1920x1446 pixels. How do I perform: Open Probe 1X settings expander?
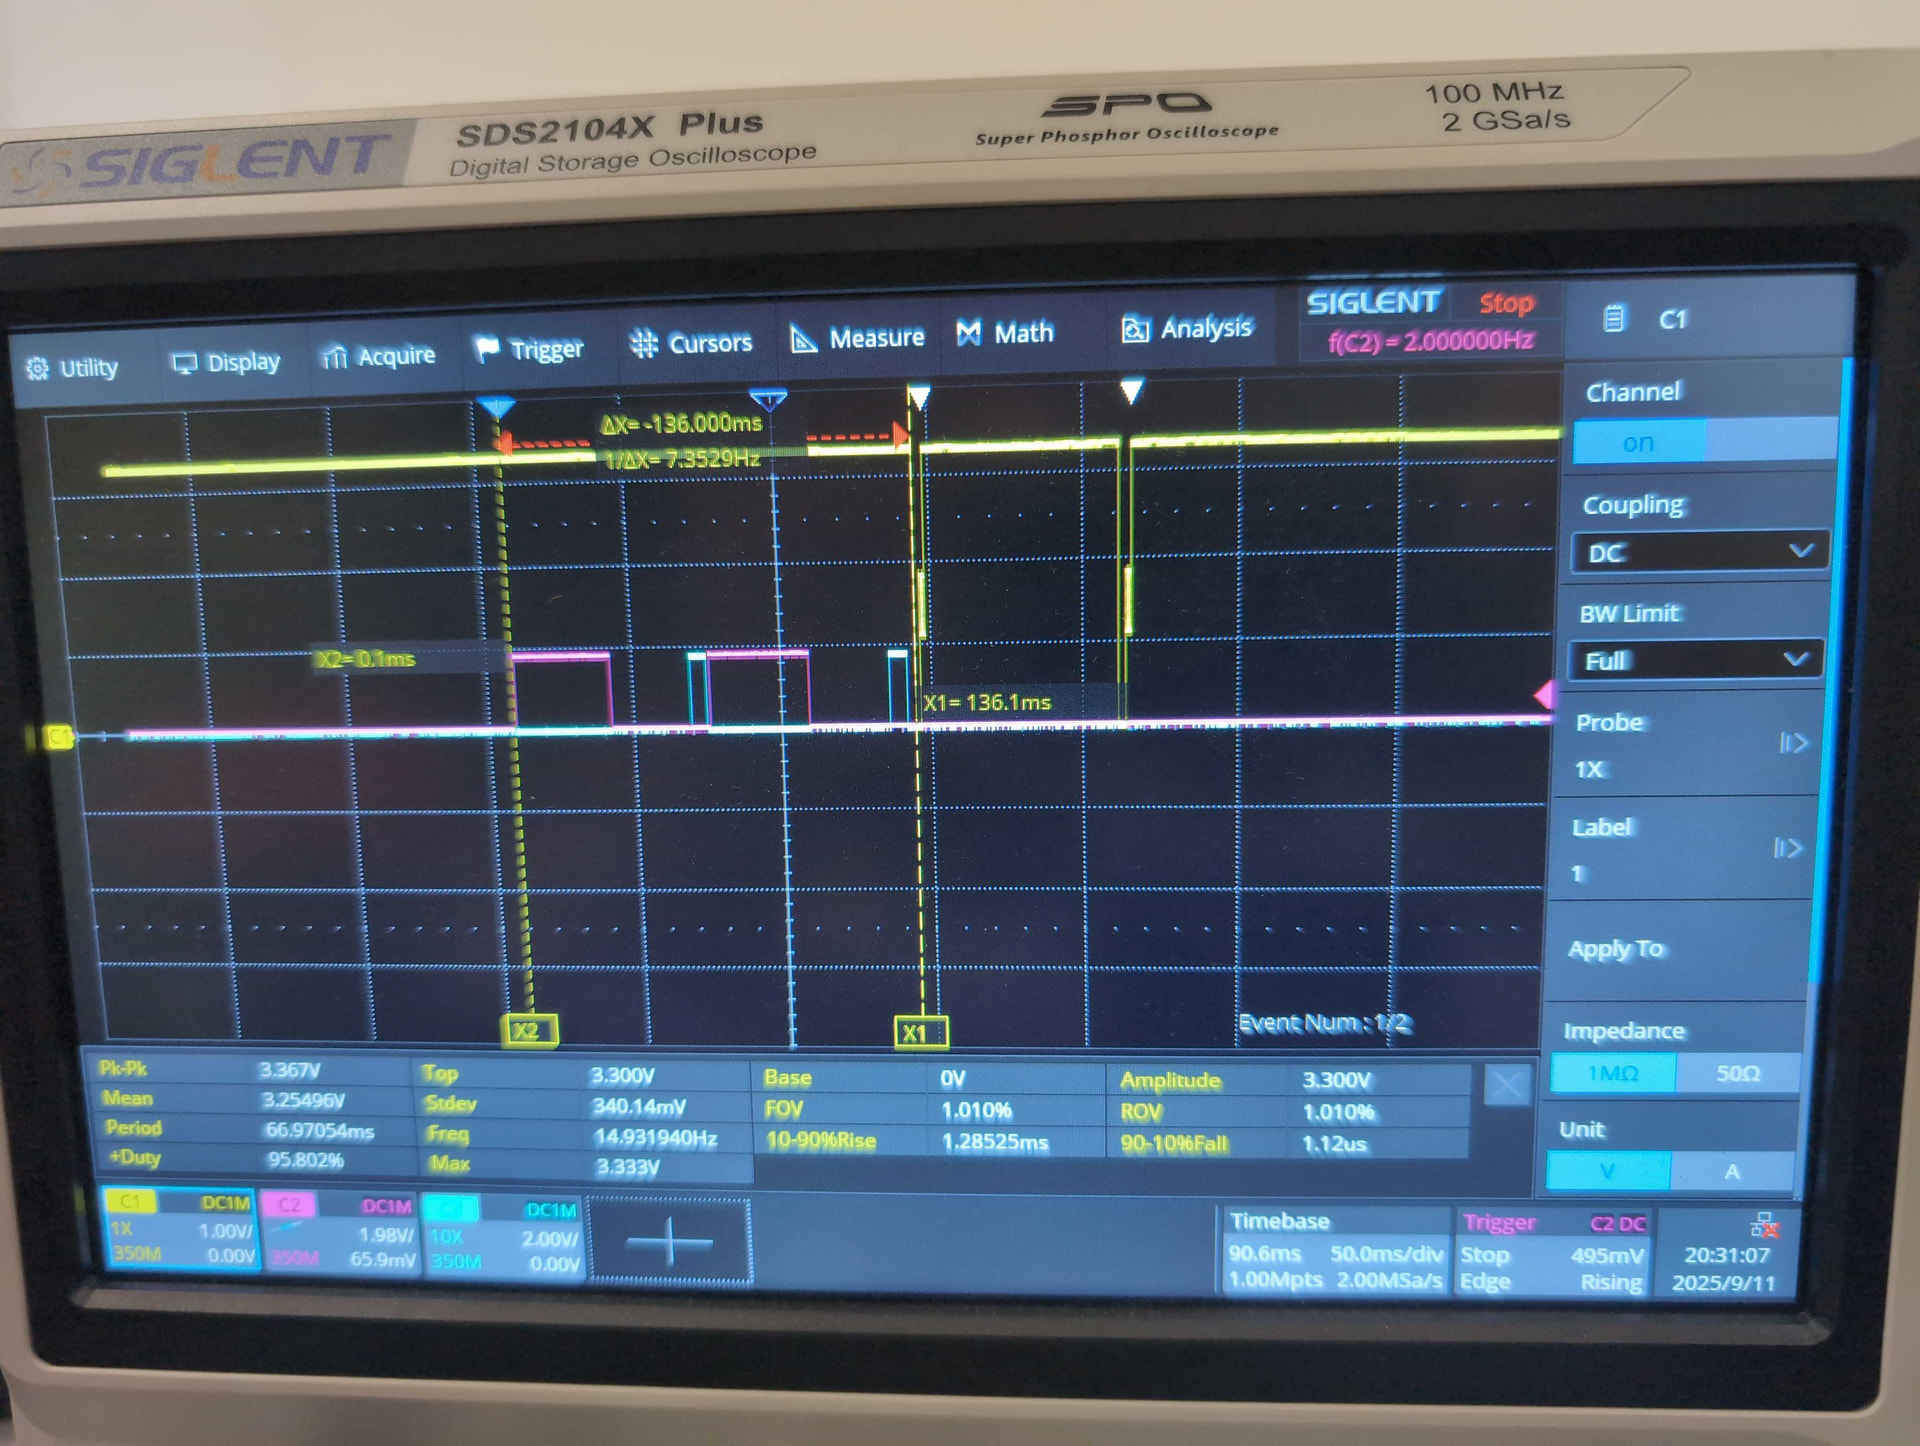[1792, 743]
